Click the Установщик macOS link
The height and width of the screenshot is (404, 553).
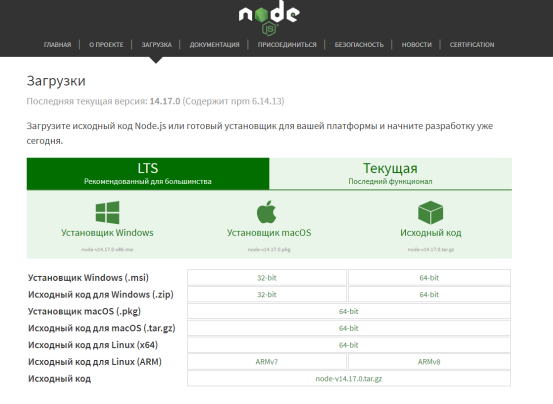269,233
